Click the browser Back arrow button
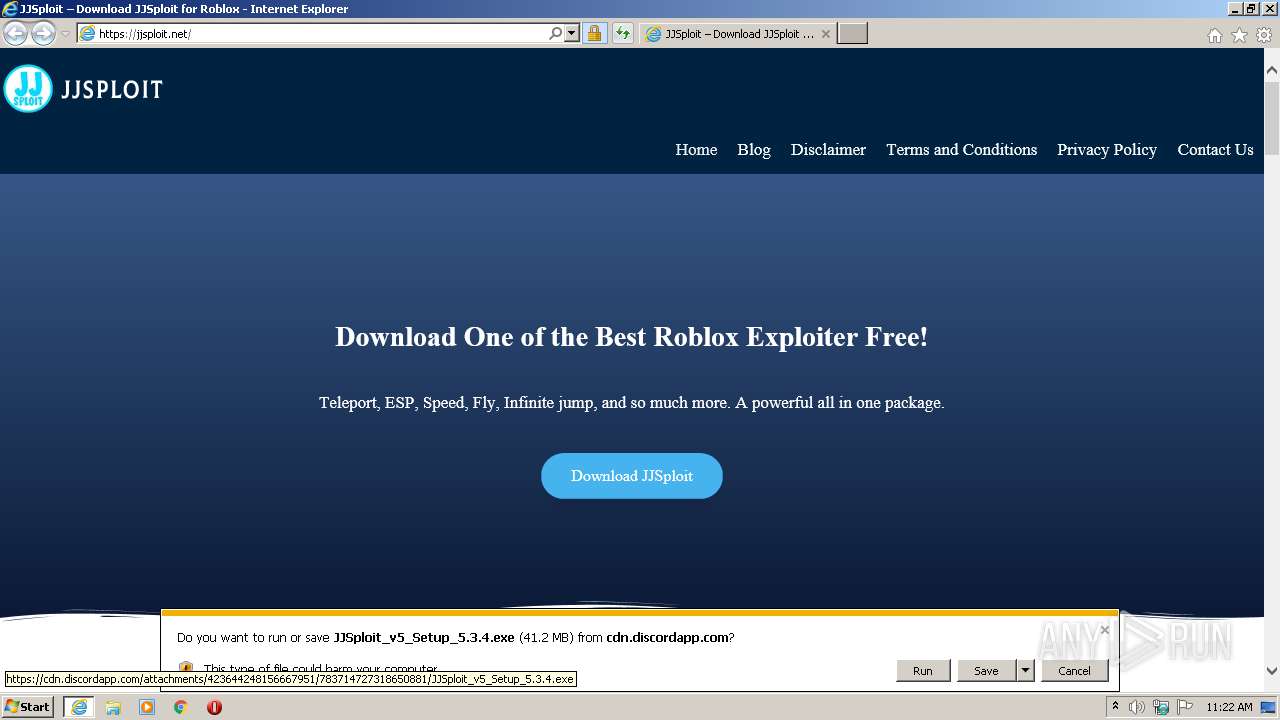This screenshot has width=1280, height=720. click(15, 33)
